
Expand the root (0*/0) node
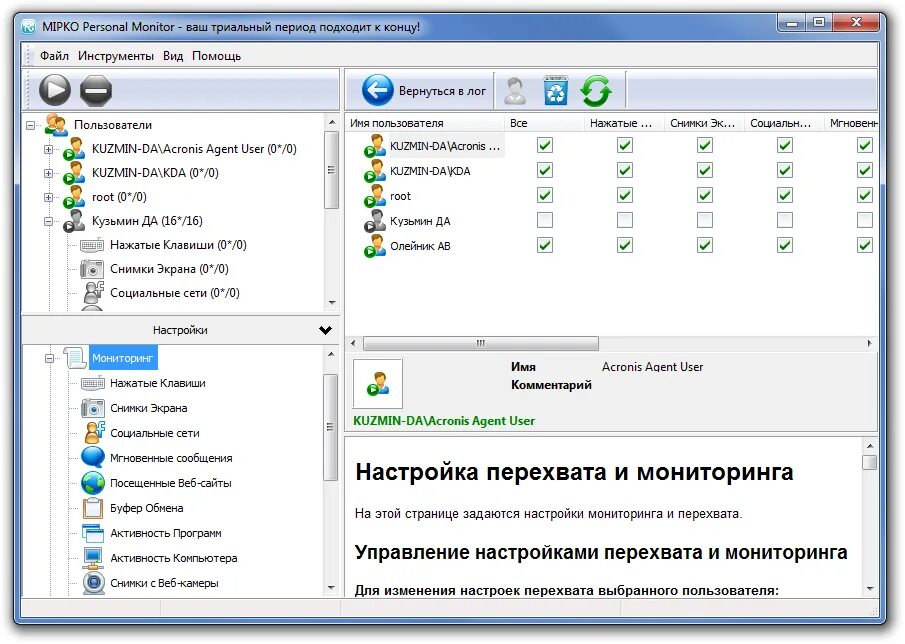[48, 197]
